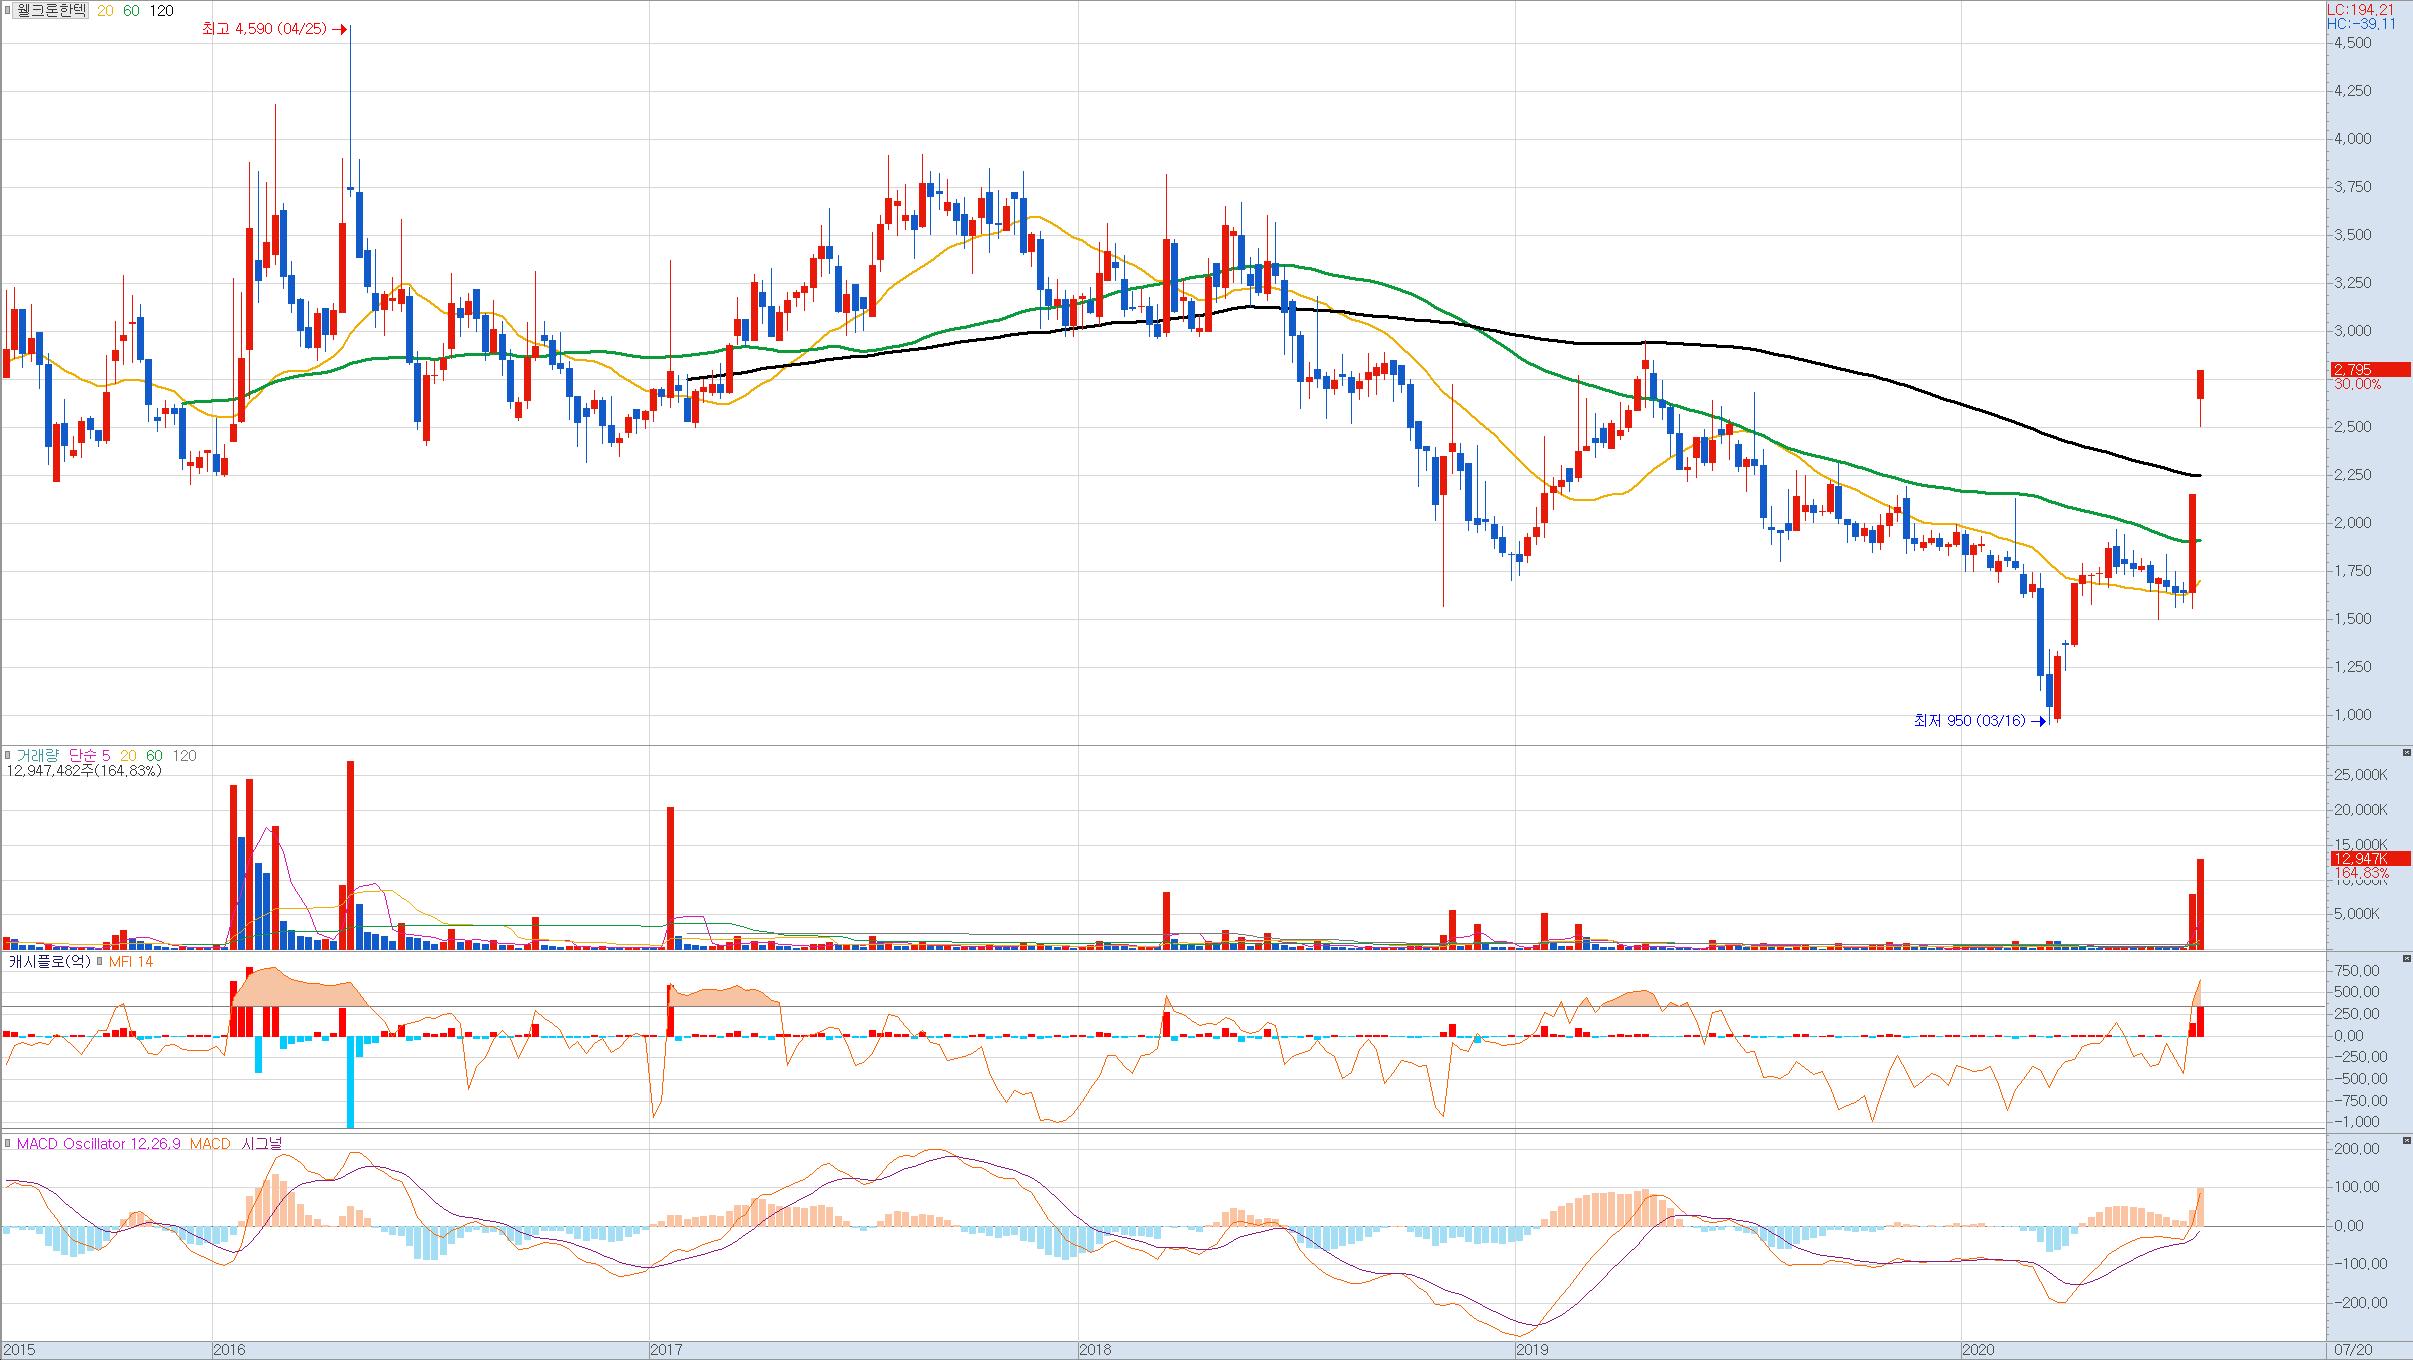Close the volume indicator panel
This screenshot has width=2413, height=1360.
click(x=2406, y=752)
